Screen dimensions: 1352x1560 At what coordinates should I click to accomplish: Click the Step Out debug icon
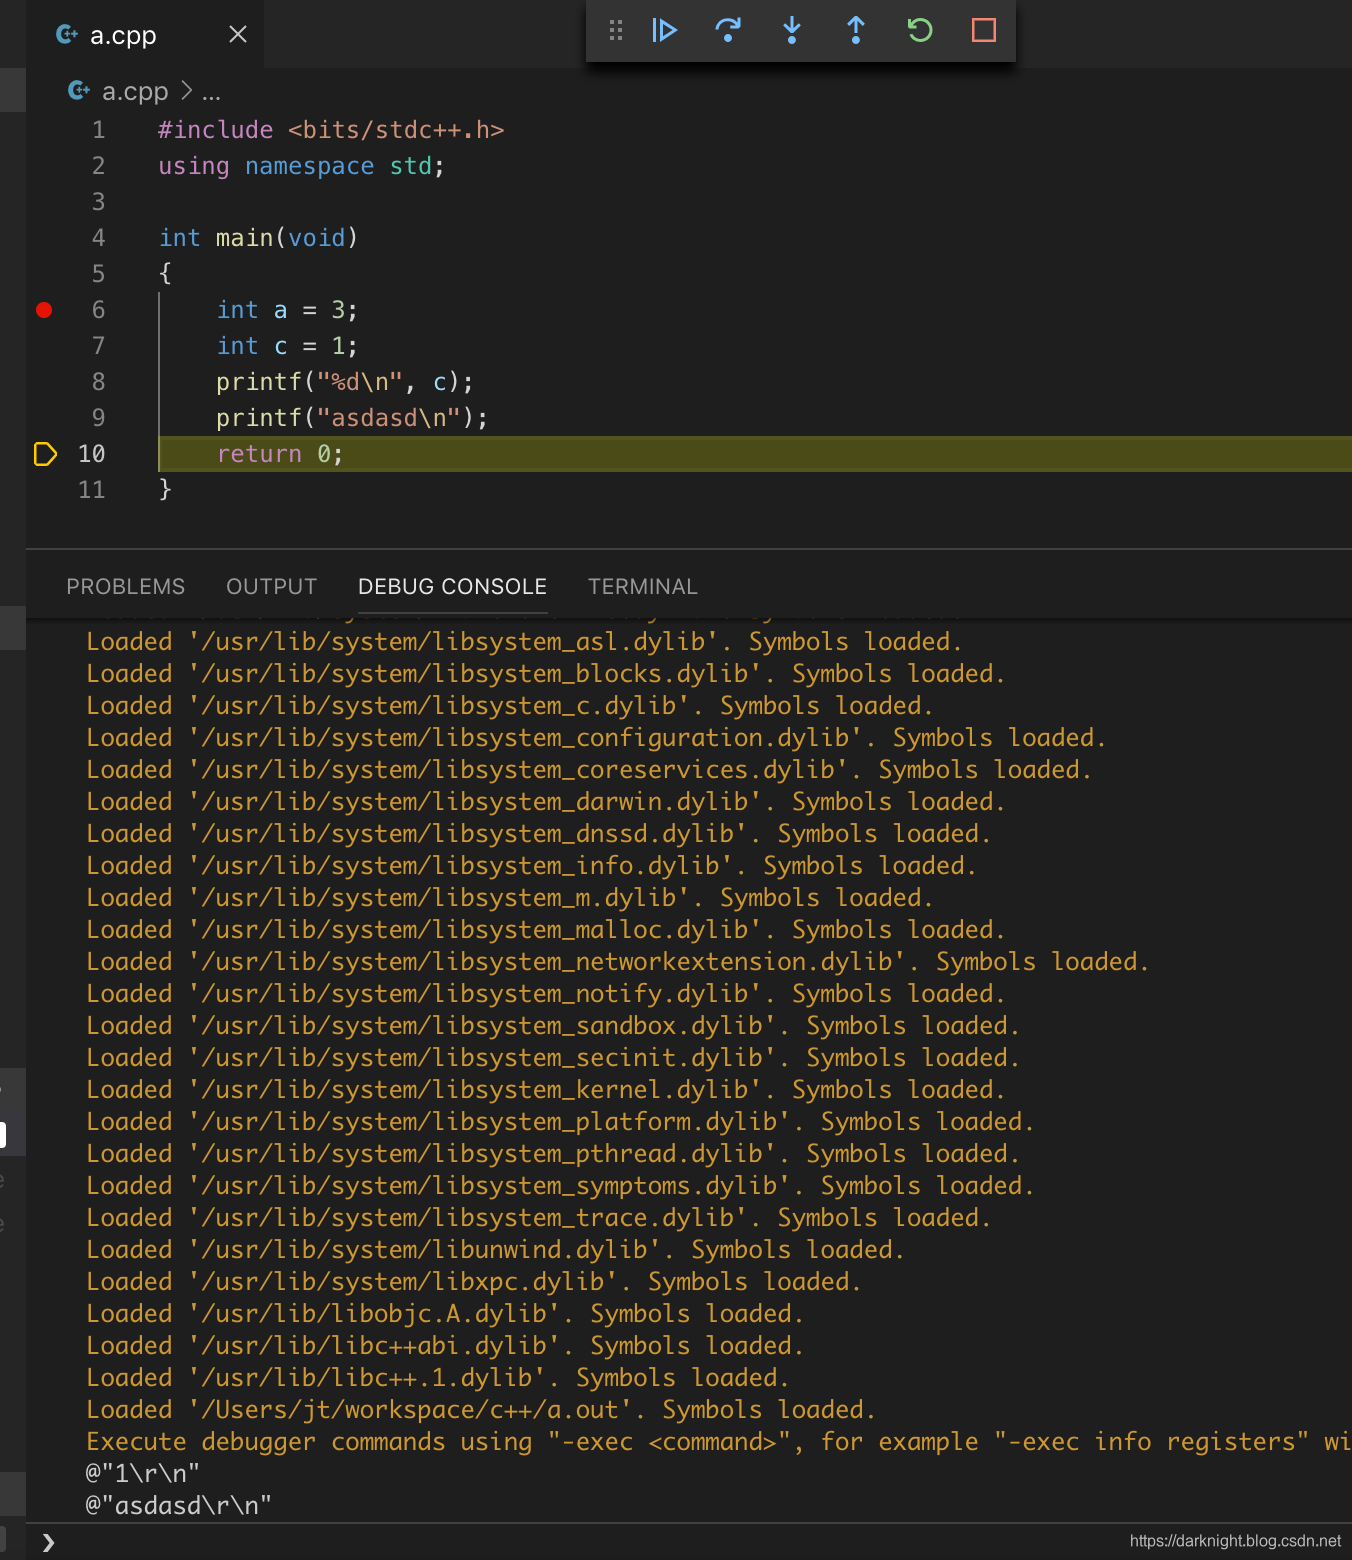click(856, 30)
